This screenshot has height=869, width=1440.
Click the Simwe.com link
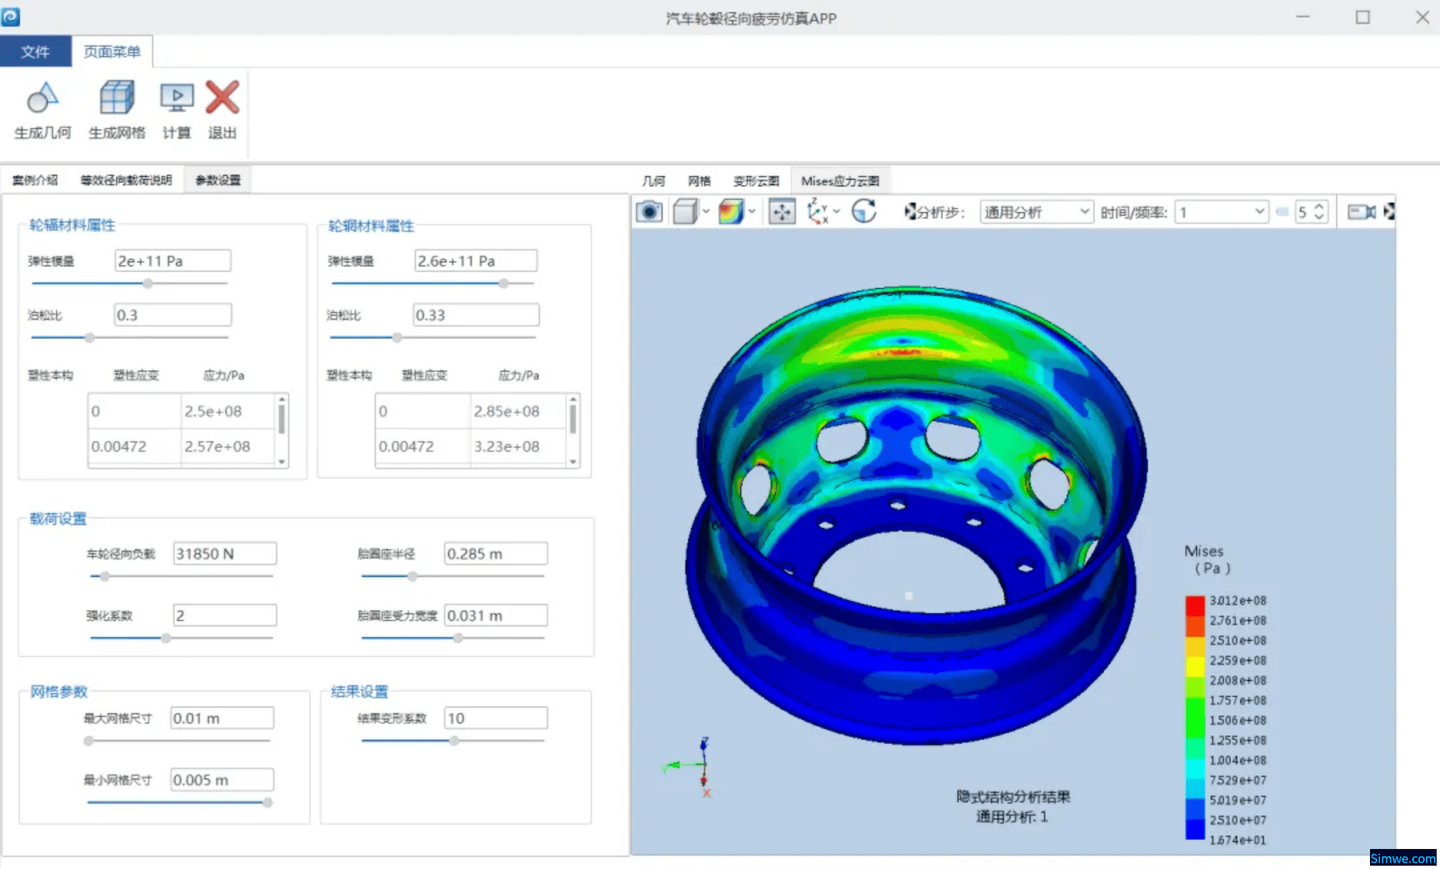click(x=1403, y=858)
